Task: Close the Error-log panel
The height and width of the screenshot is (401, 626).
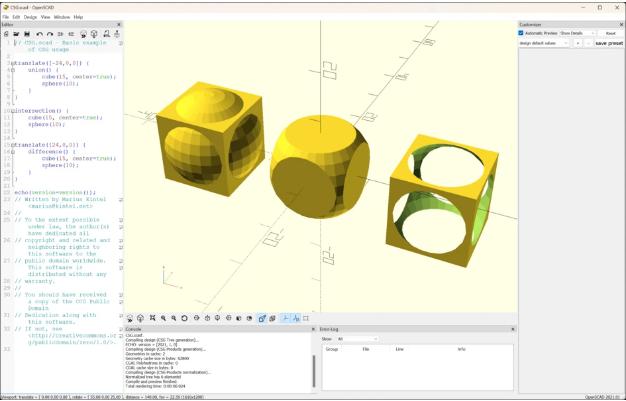Action: pos(513,329)
